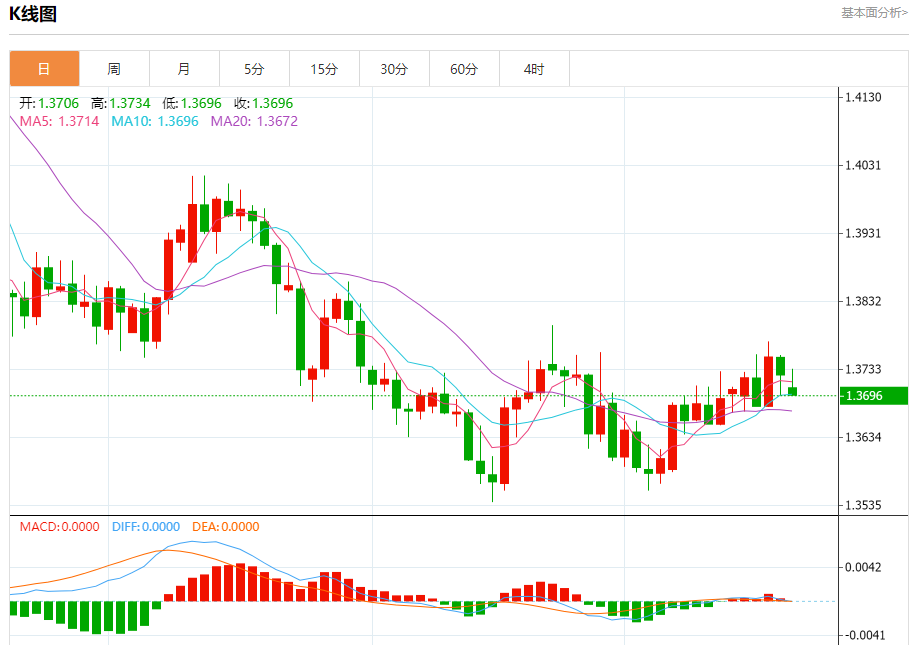Click the last green candlestick on the chart

(x=792, y=391)
